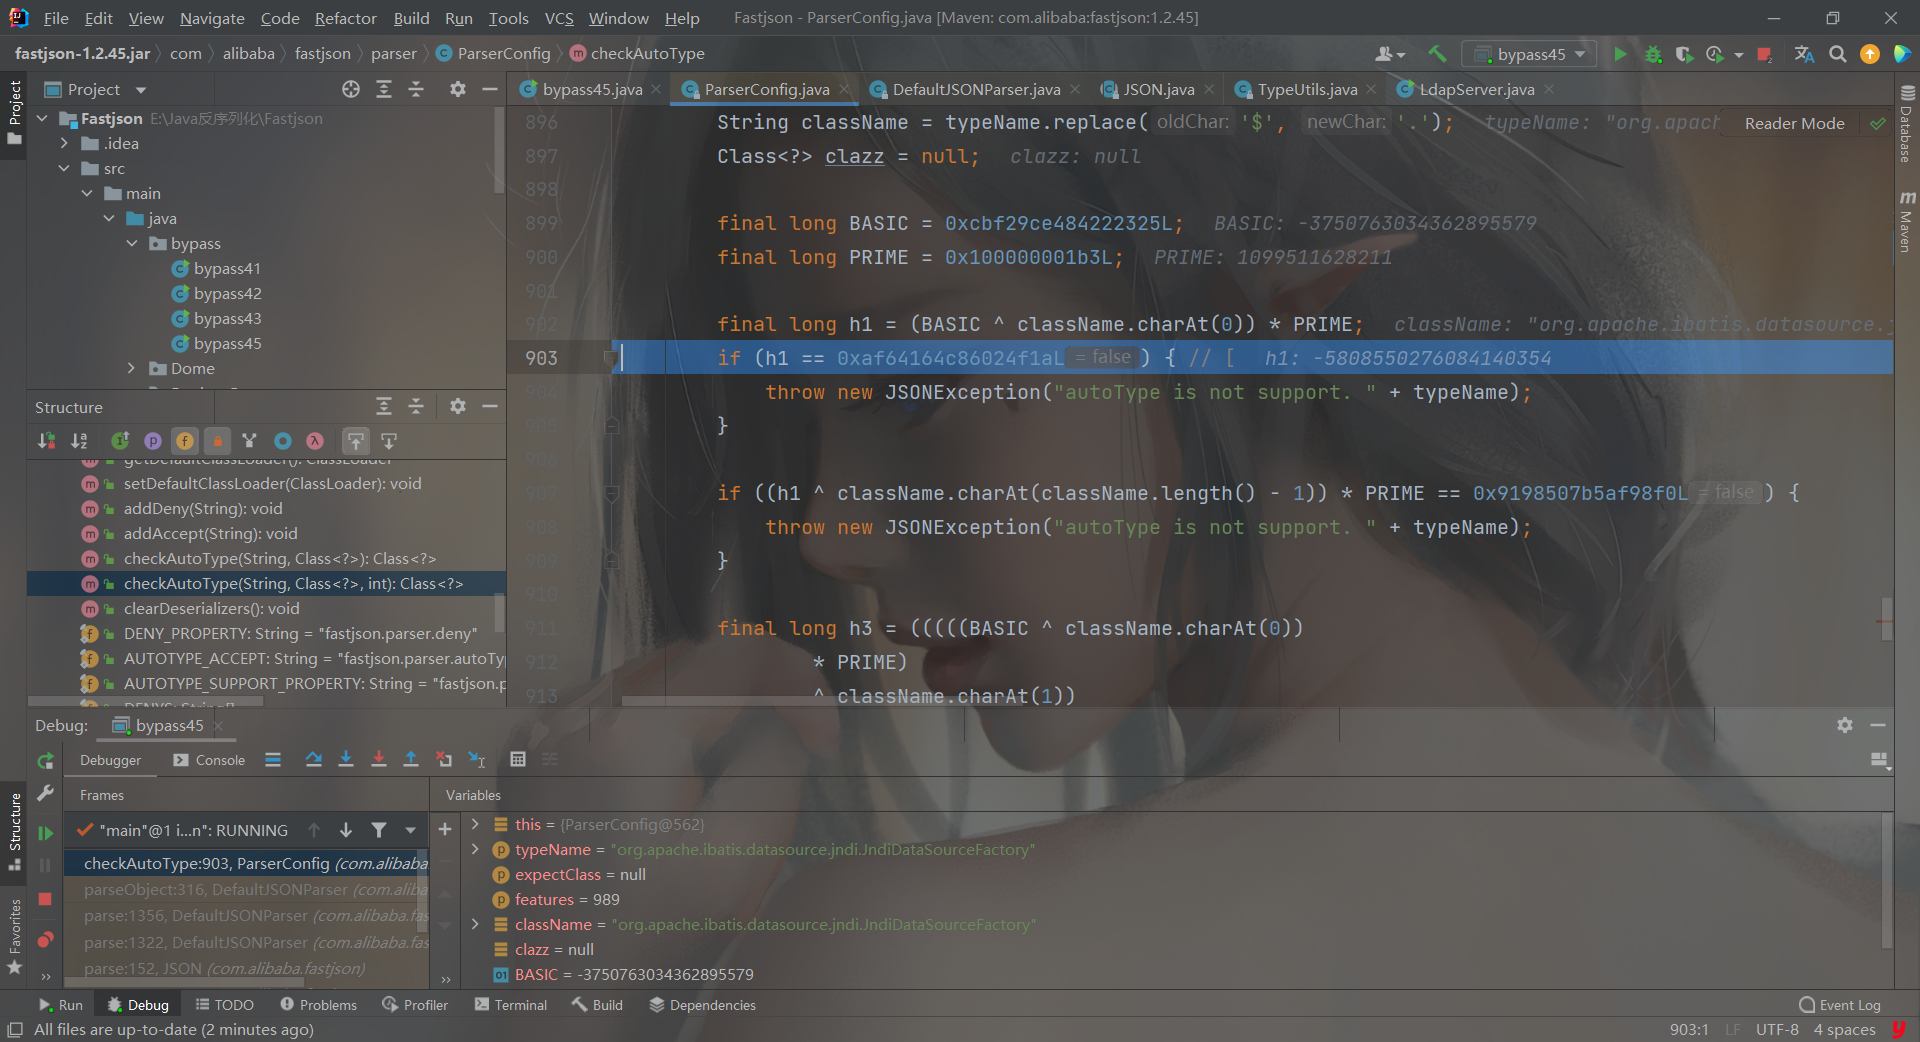Collapse the Fastjson project root node
Viewport: 1920px width, 1042px height.
click(42, 119)
